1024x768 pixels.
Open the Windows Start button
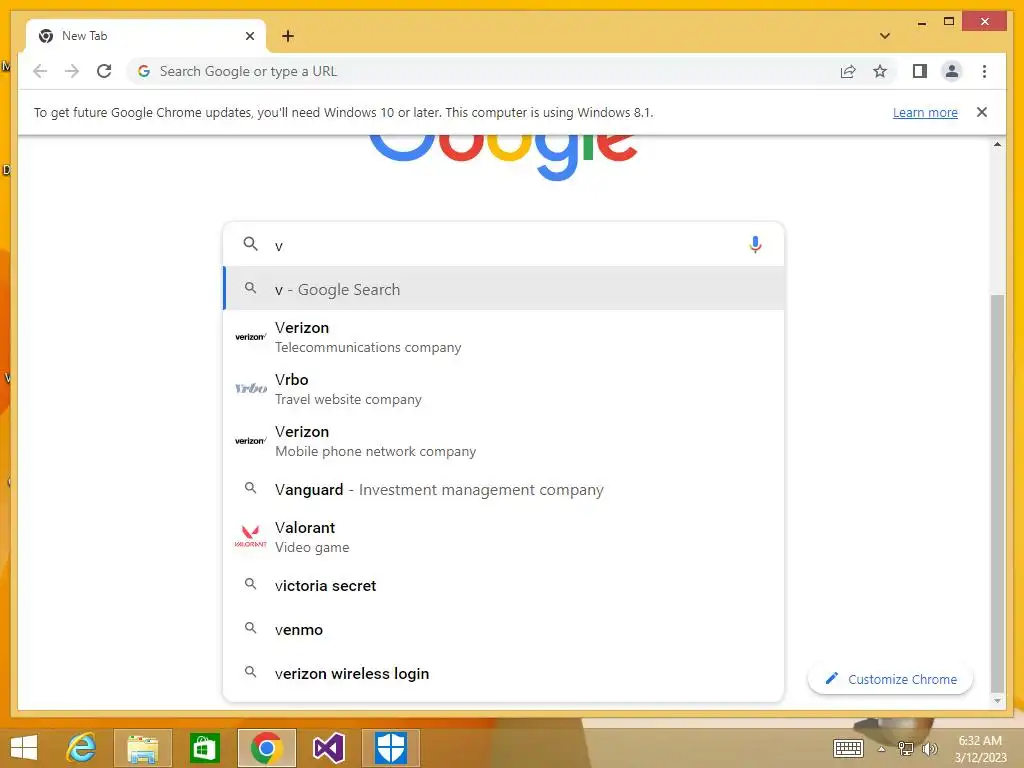point(24,748)
